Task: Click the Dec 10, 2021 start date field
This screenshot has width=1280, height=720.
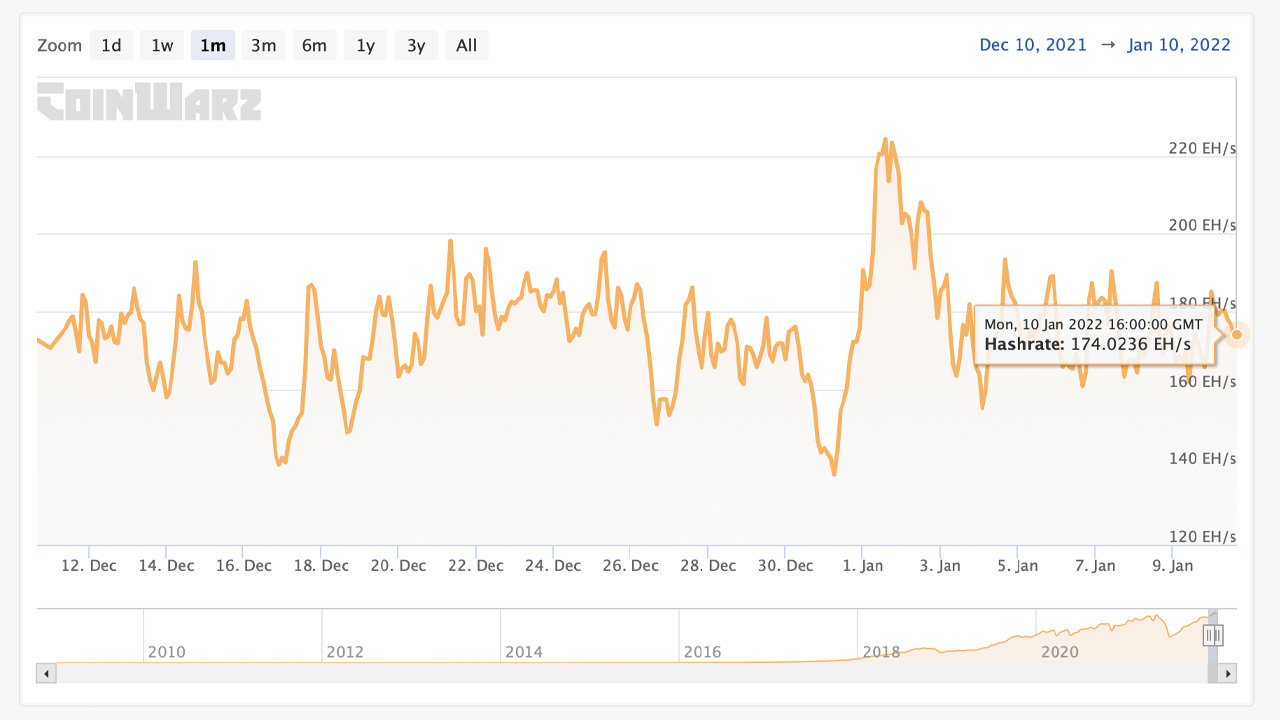Action: [x=1032, y=45]
